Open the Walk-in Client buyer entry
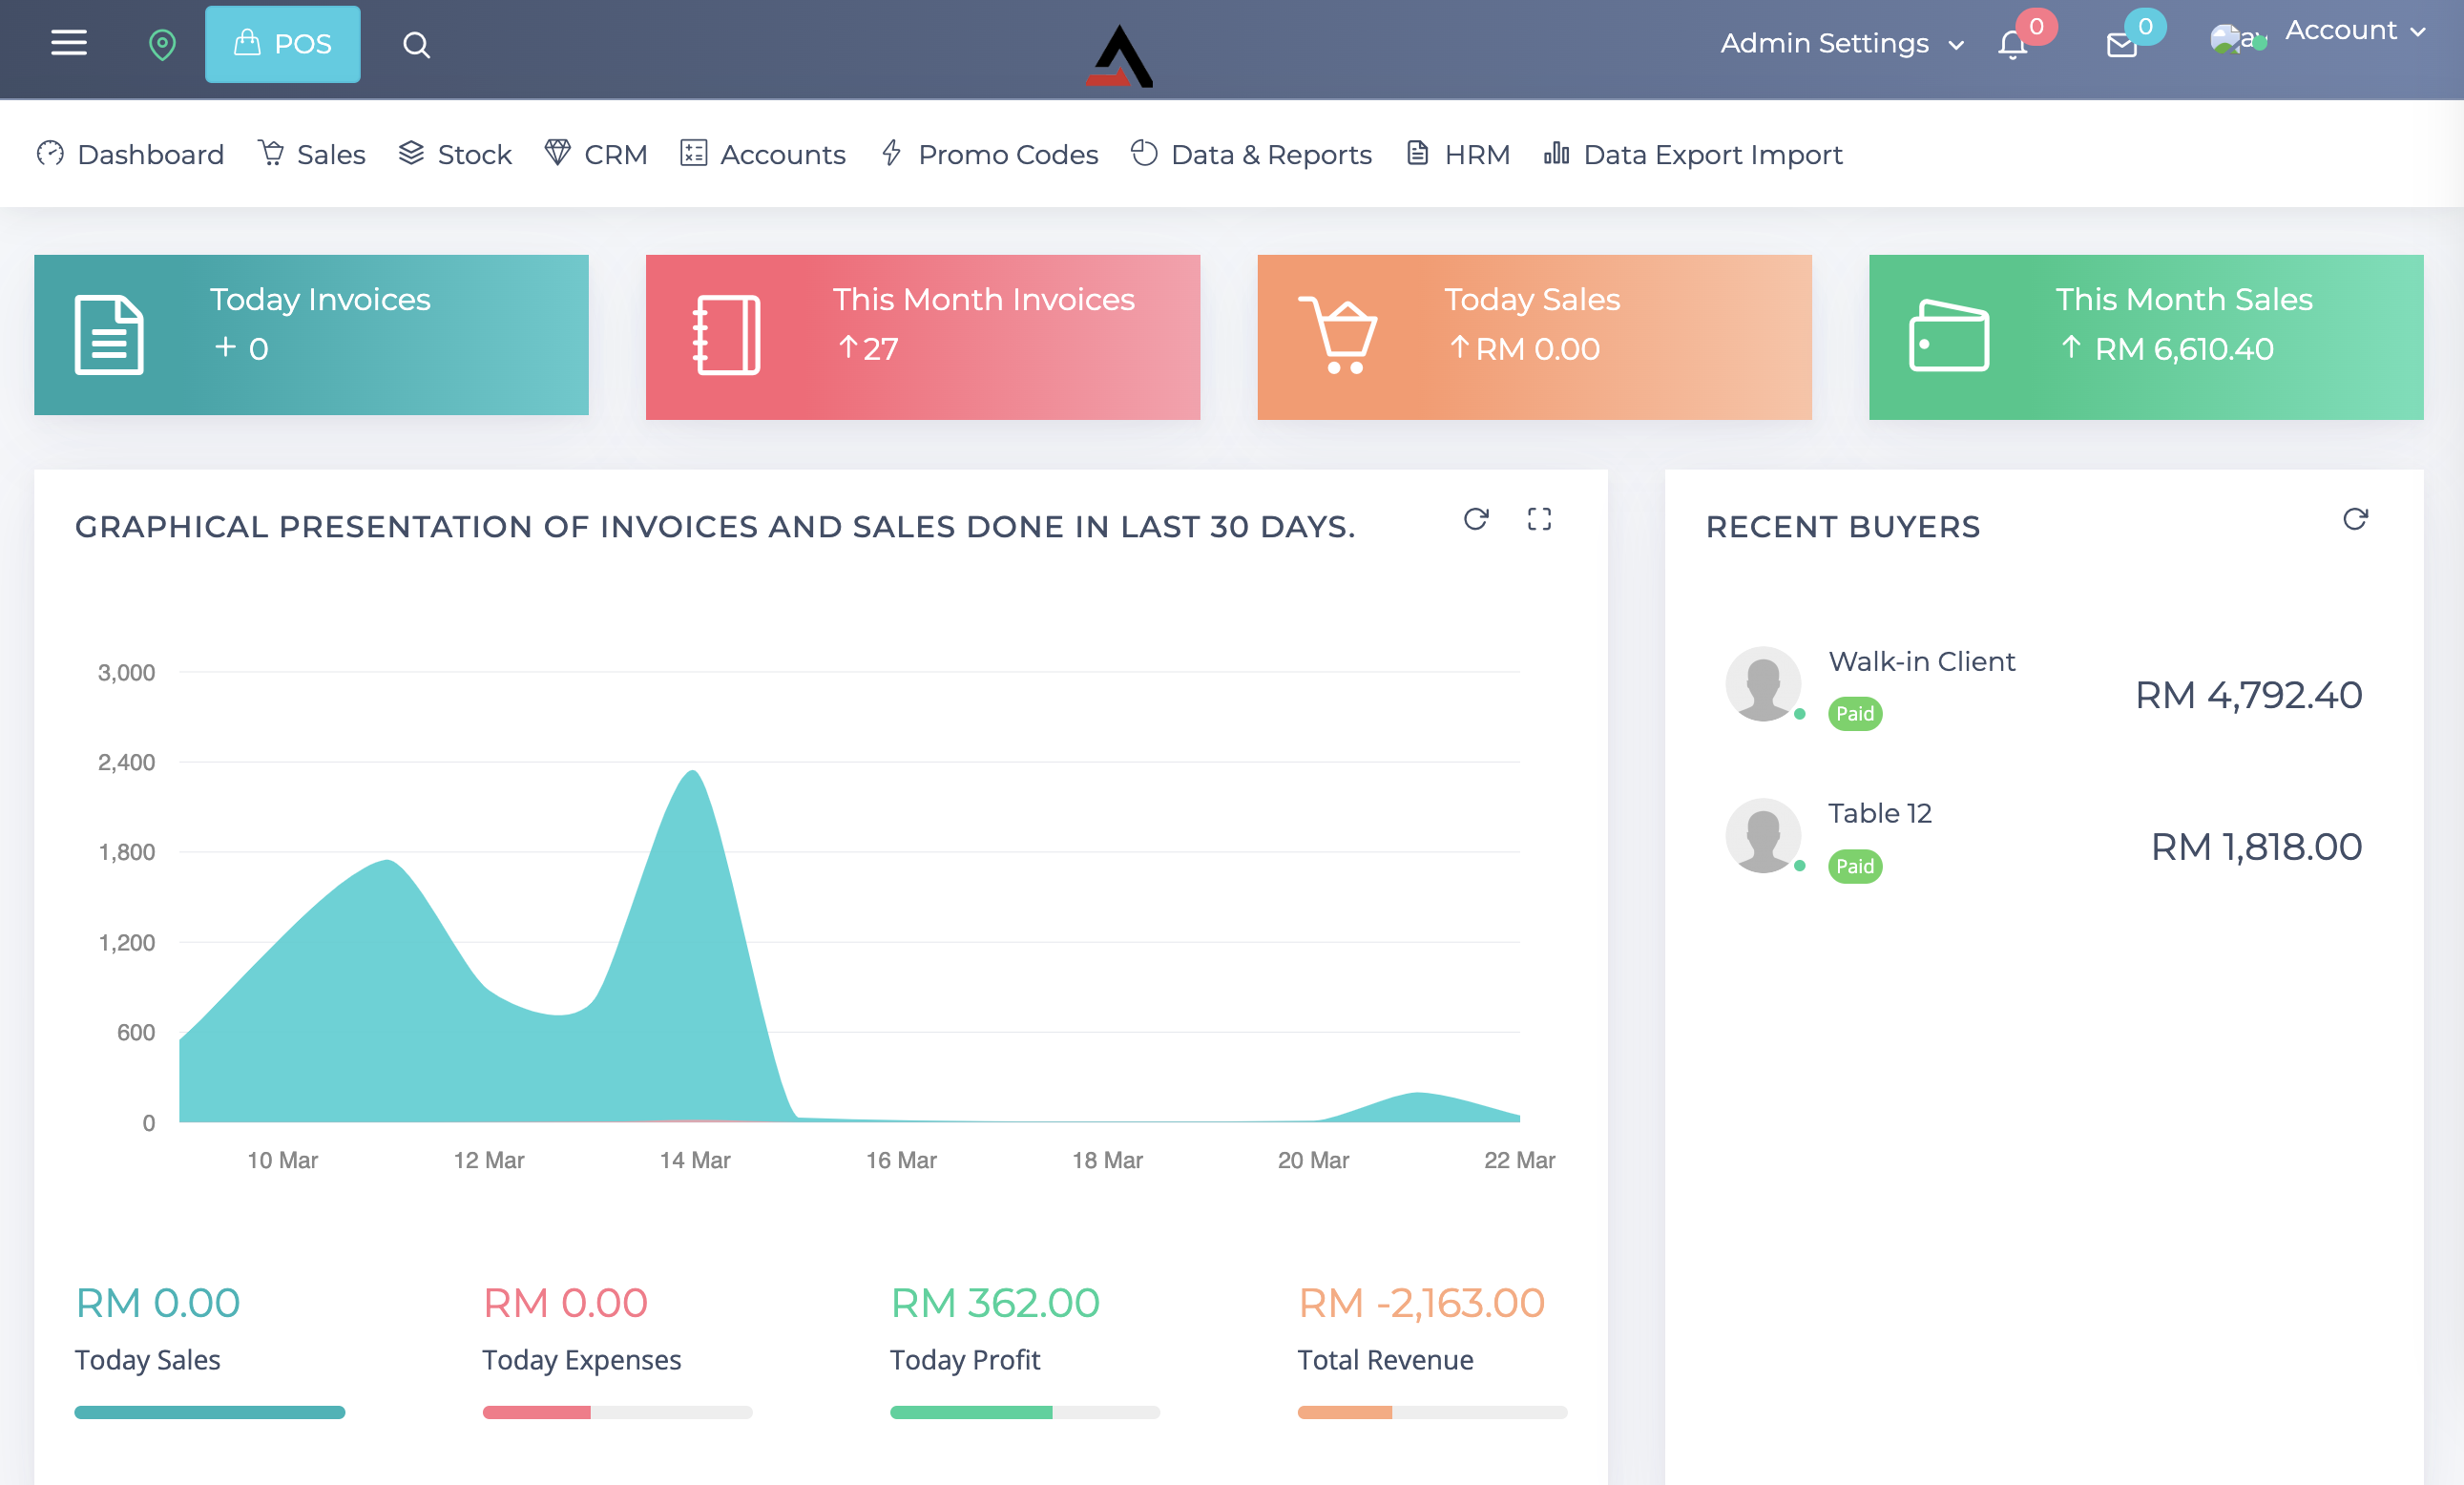 [x=1921, y=661]
